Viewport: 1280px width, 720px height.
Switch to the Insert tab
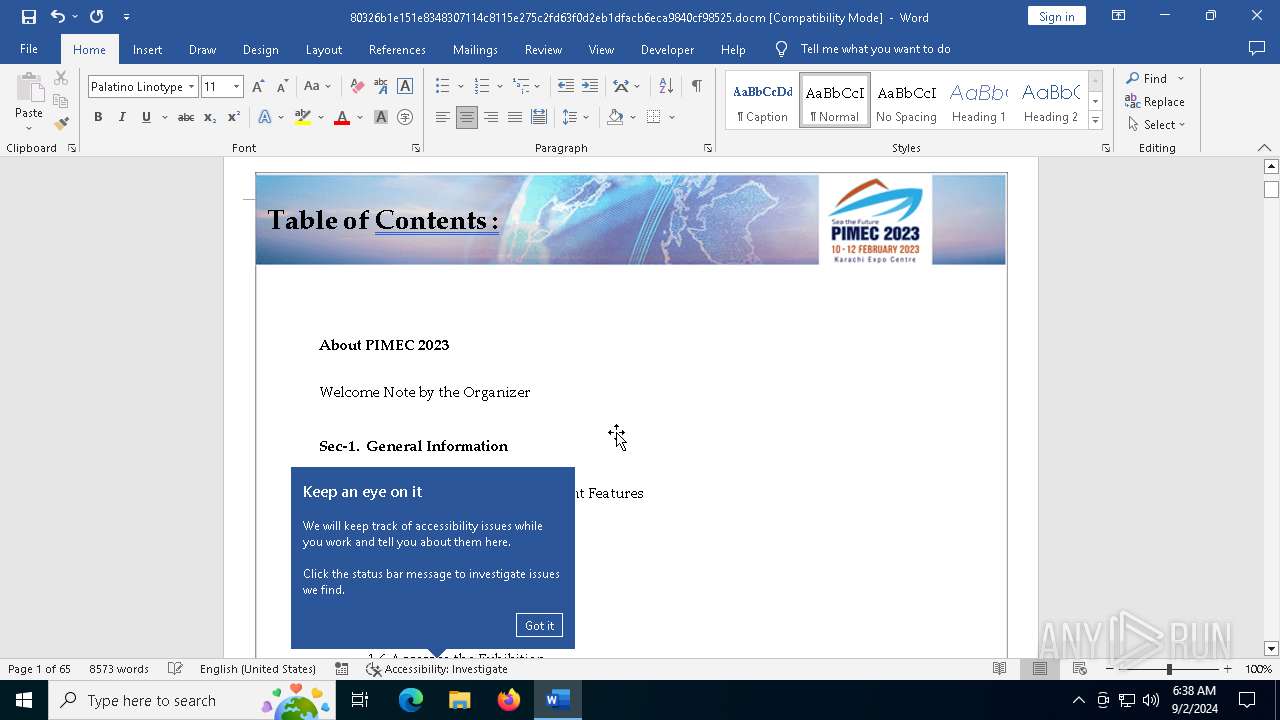tap(147, 49)
